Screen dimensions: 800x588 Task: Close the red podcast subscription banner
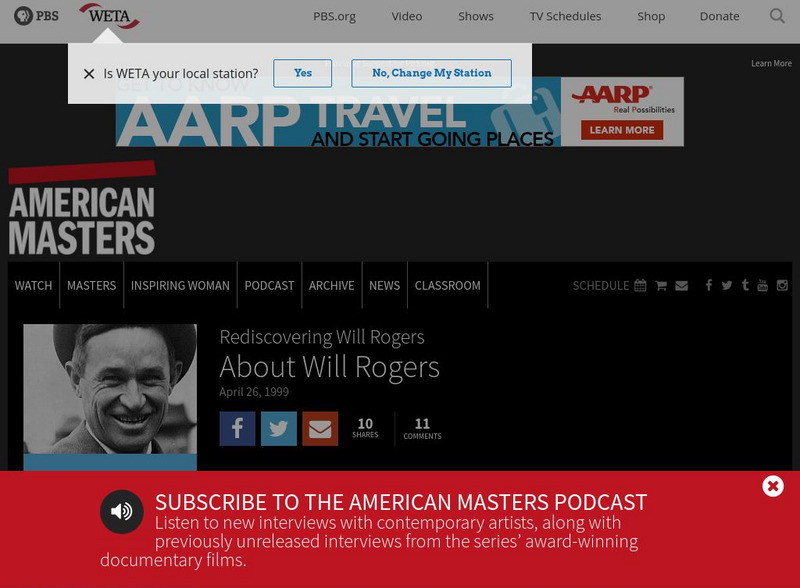coord(772,486)
